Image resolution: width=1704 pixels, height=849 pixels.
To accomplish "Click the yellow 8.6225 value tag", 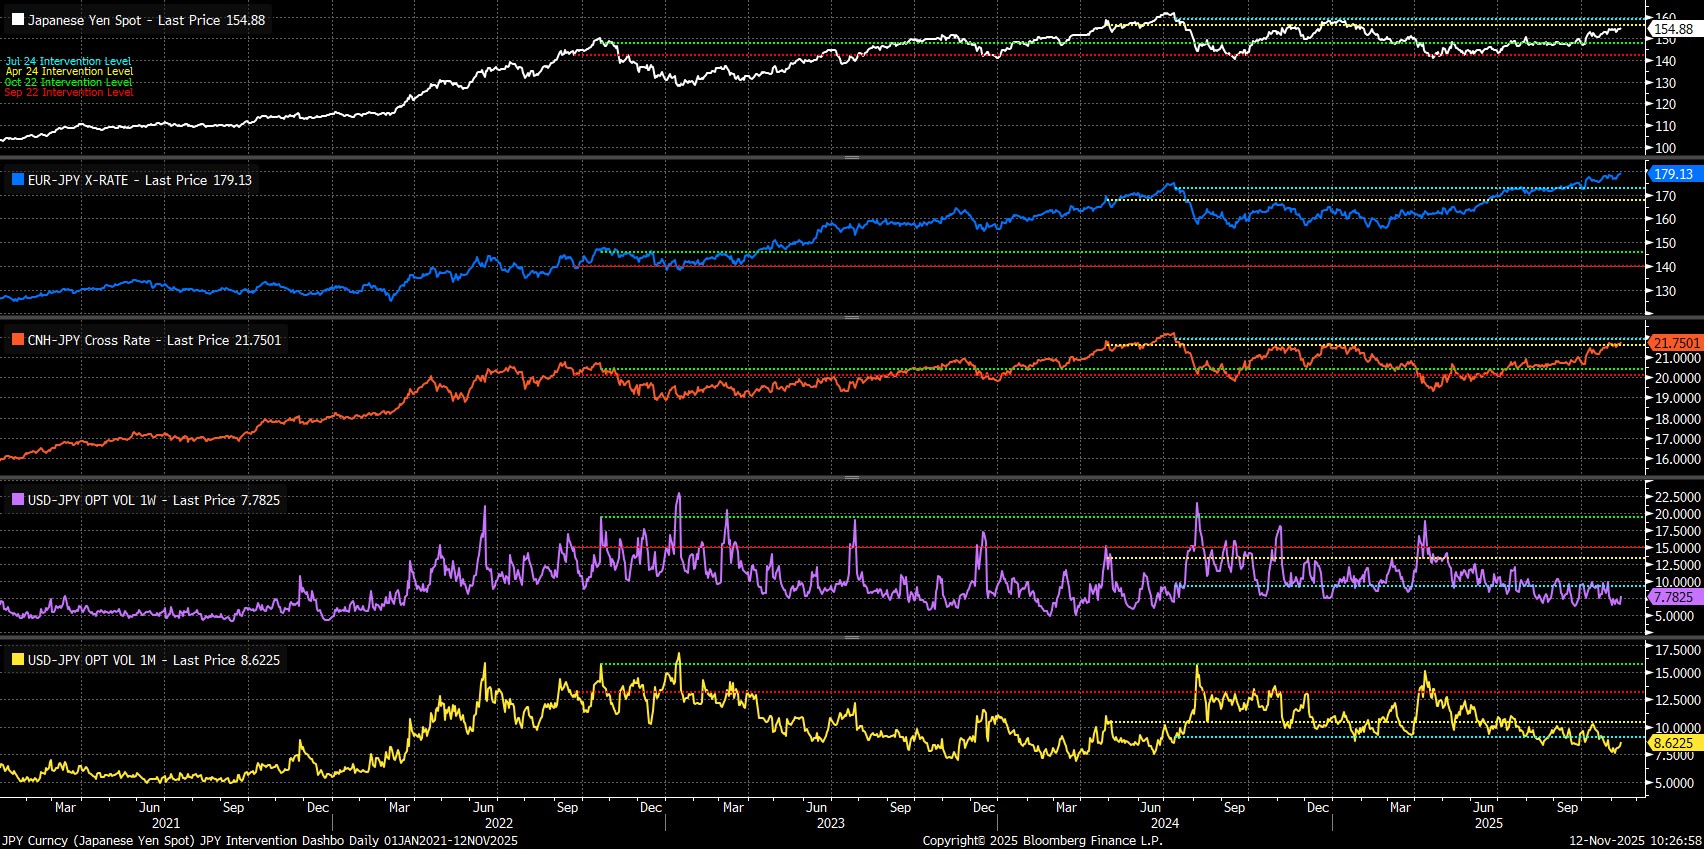I will (x=1673, y=743).
